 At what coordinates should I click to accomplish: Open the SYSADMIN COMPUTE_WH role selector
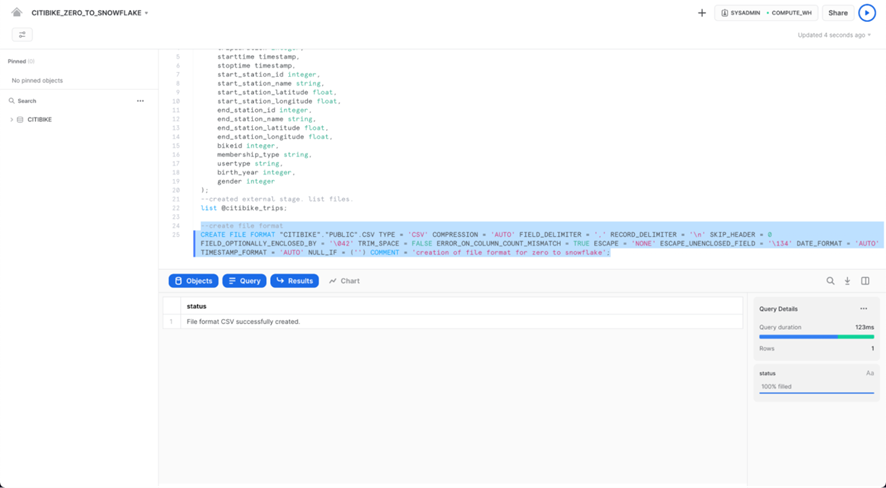coord(766,13)
